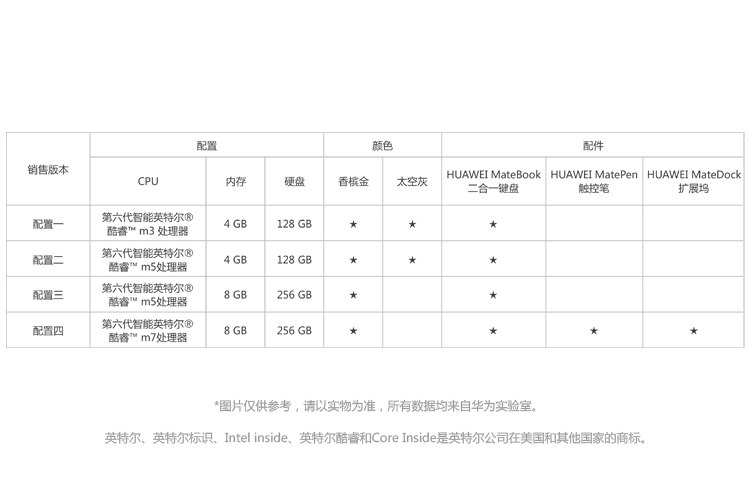Select the 内存 column header

(x=235, y=181)
